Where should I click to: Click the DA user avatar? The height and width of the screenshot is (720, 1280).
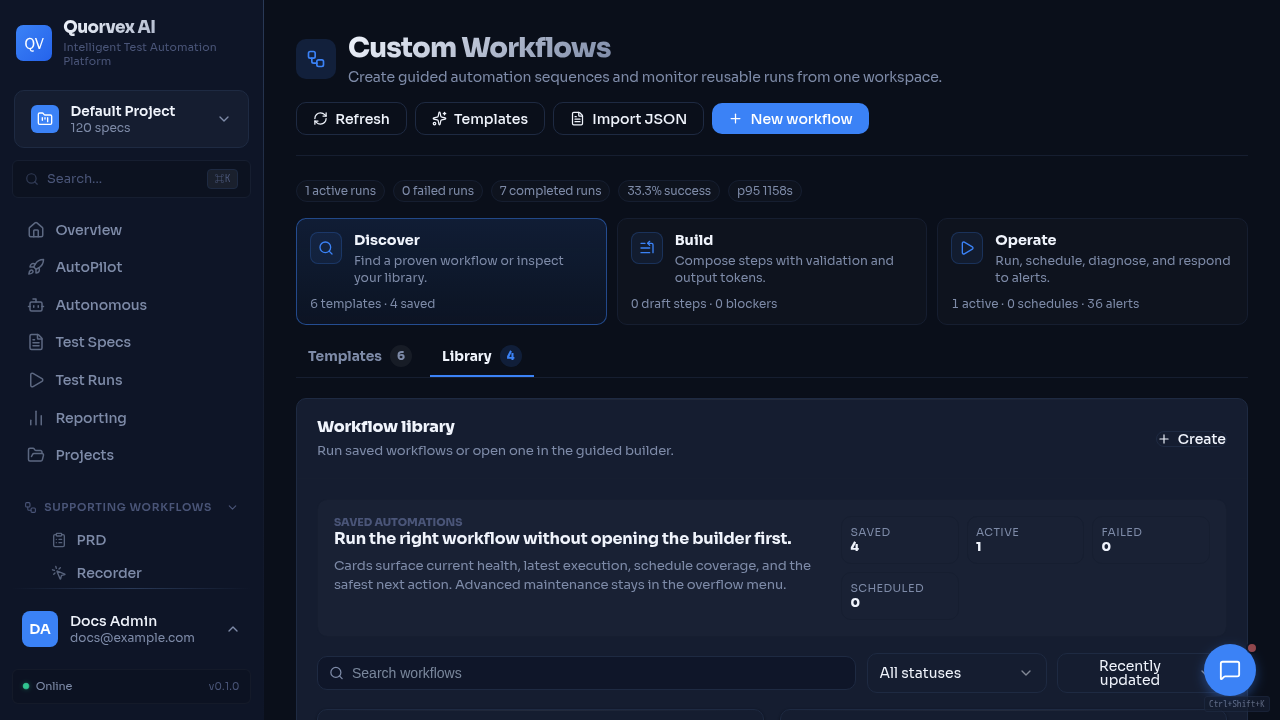pyautogui.click(x=40, y=629)
